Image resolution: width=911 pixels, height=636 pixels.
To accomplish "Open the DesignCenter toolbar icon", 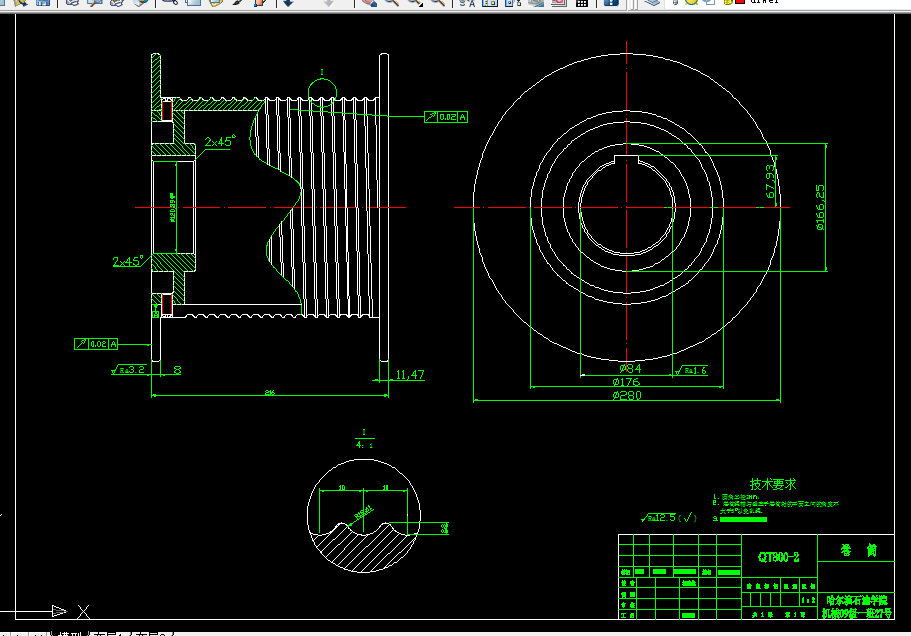I will click(490, 2).
